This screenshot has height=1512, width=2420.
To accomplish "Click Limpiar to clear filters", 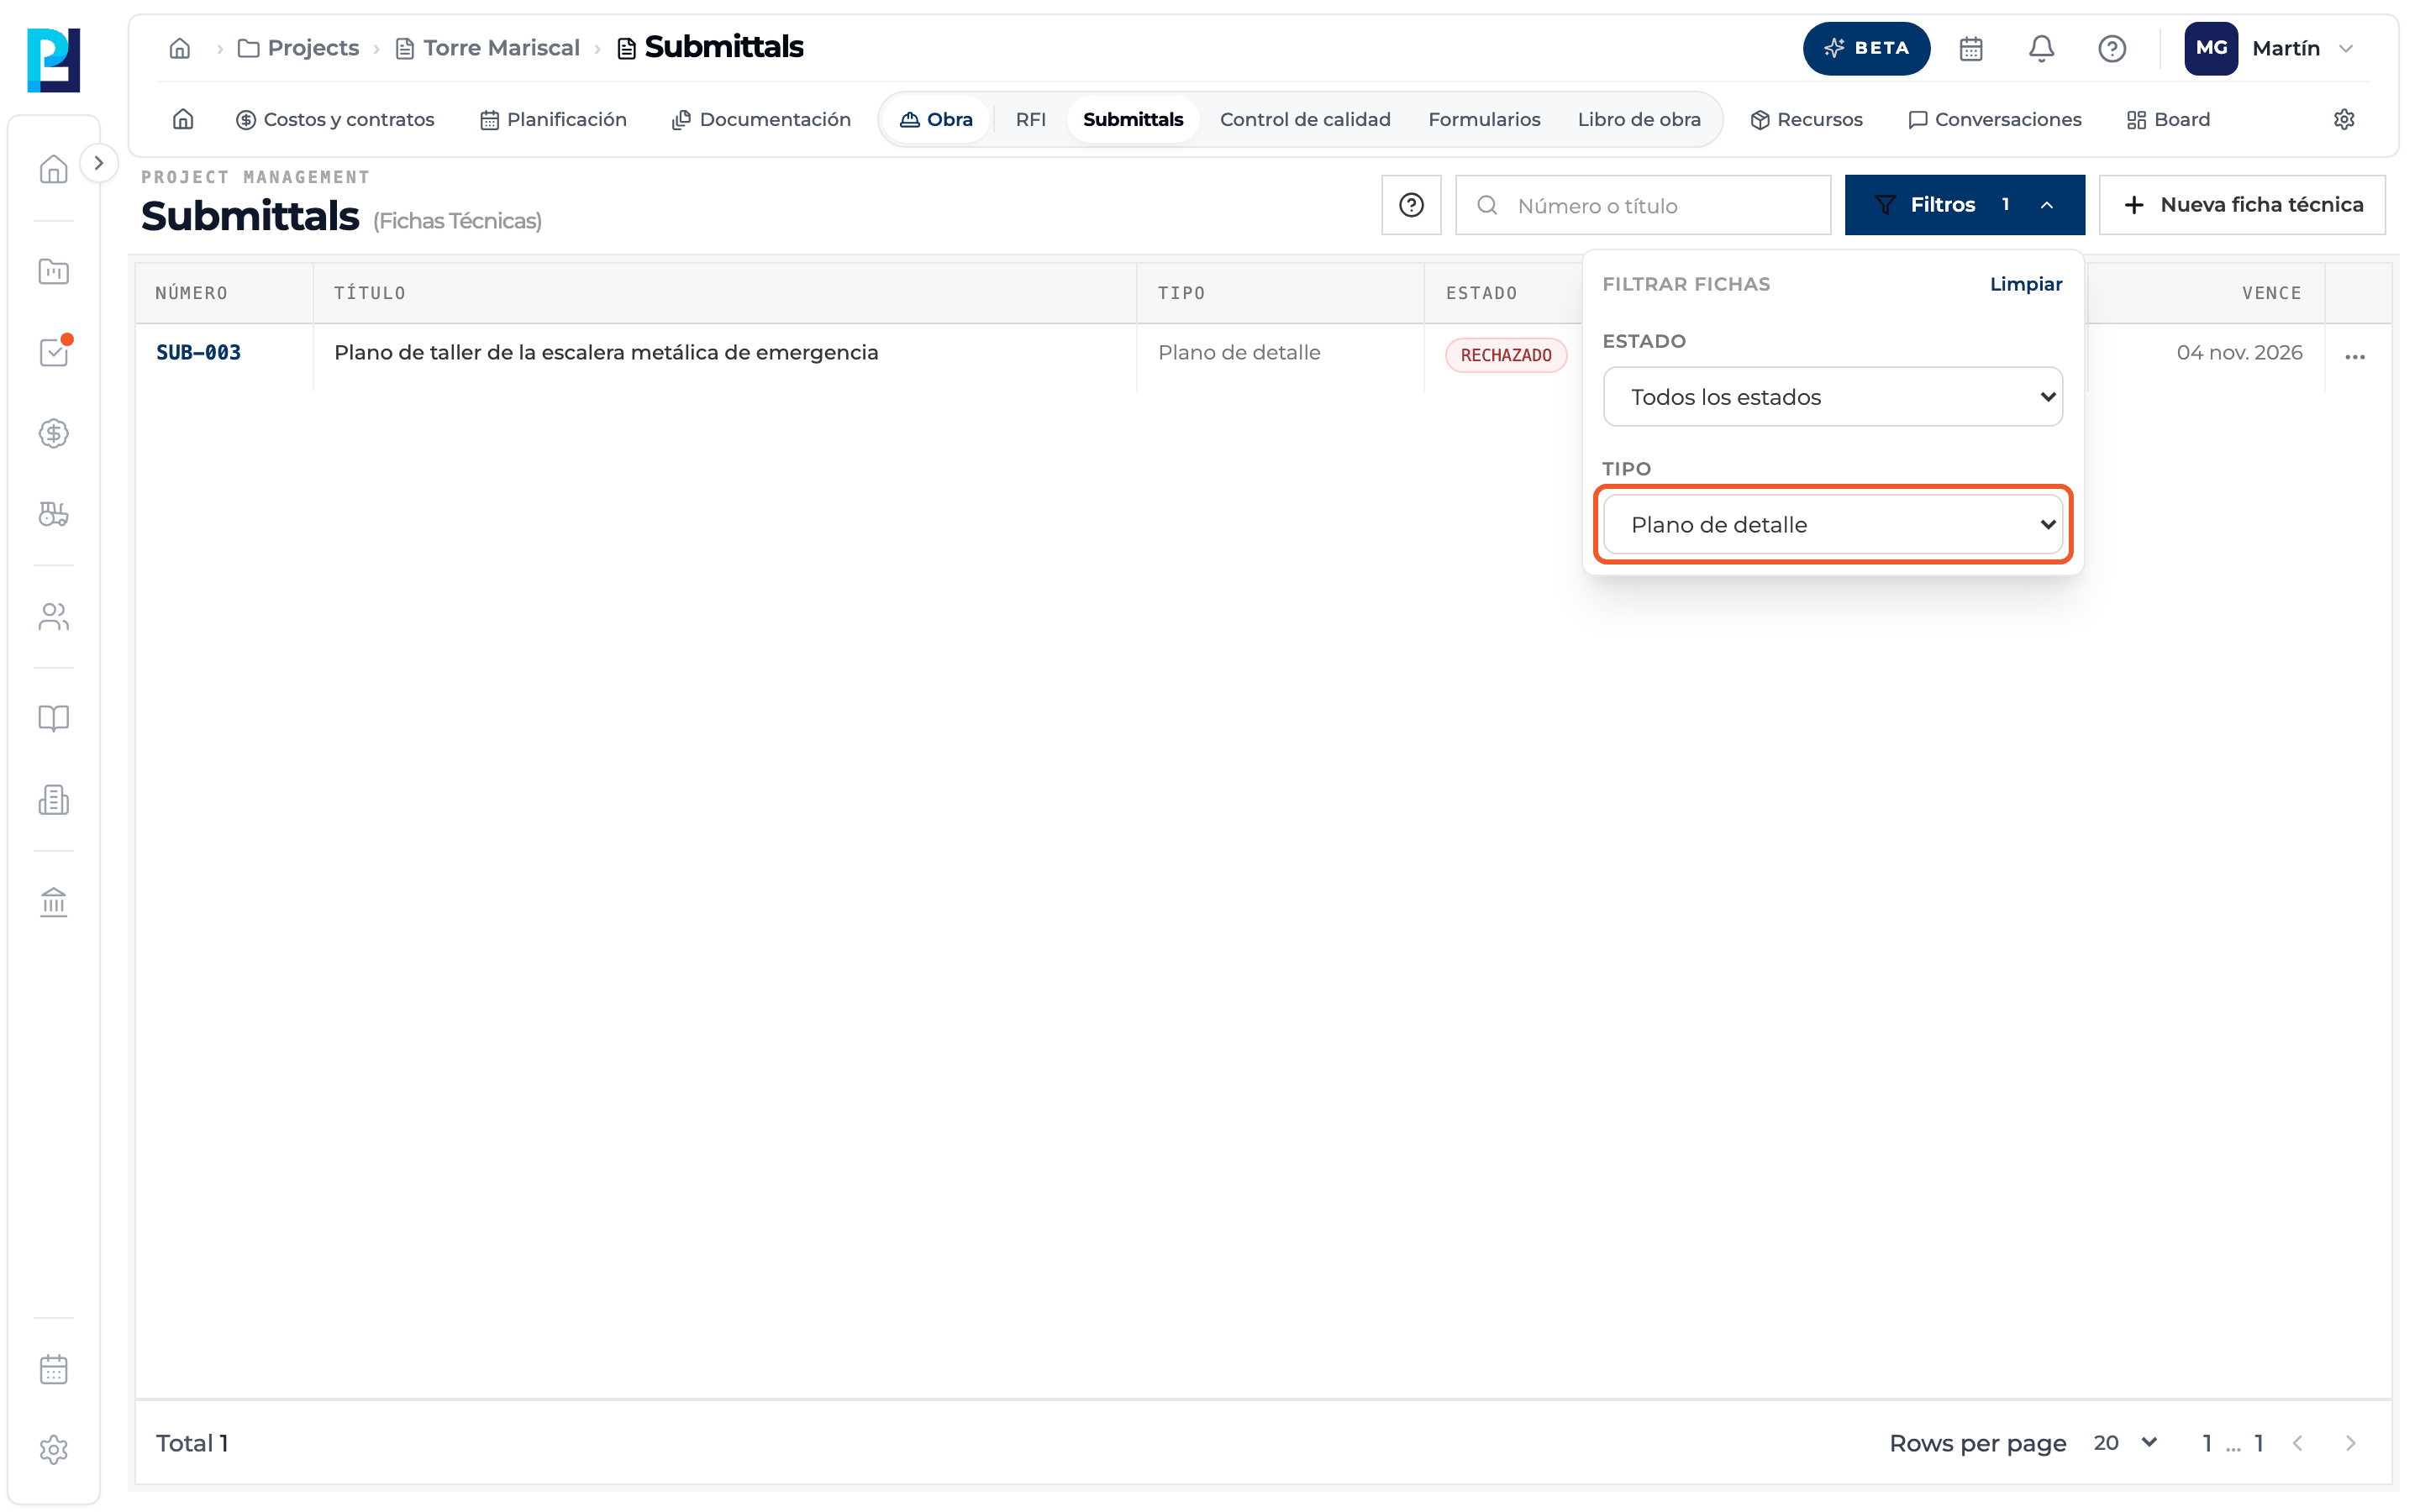I will 2025,284.
